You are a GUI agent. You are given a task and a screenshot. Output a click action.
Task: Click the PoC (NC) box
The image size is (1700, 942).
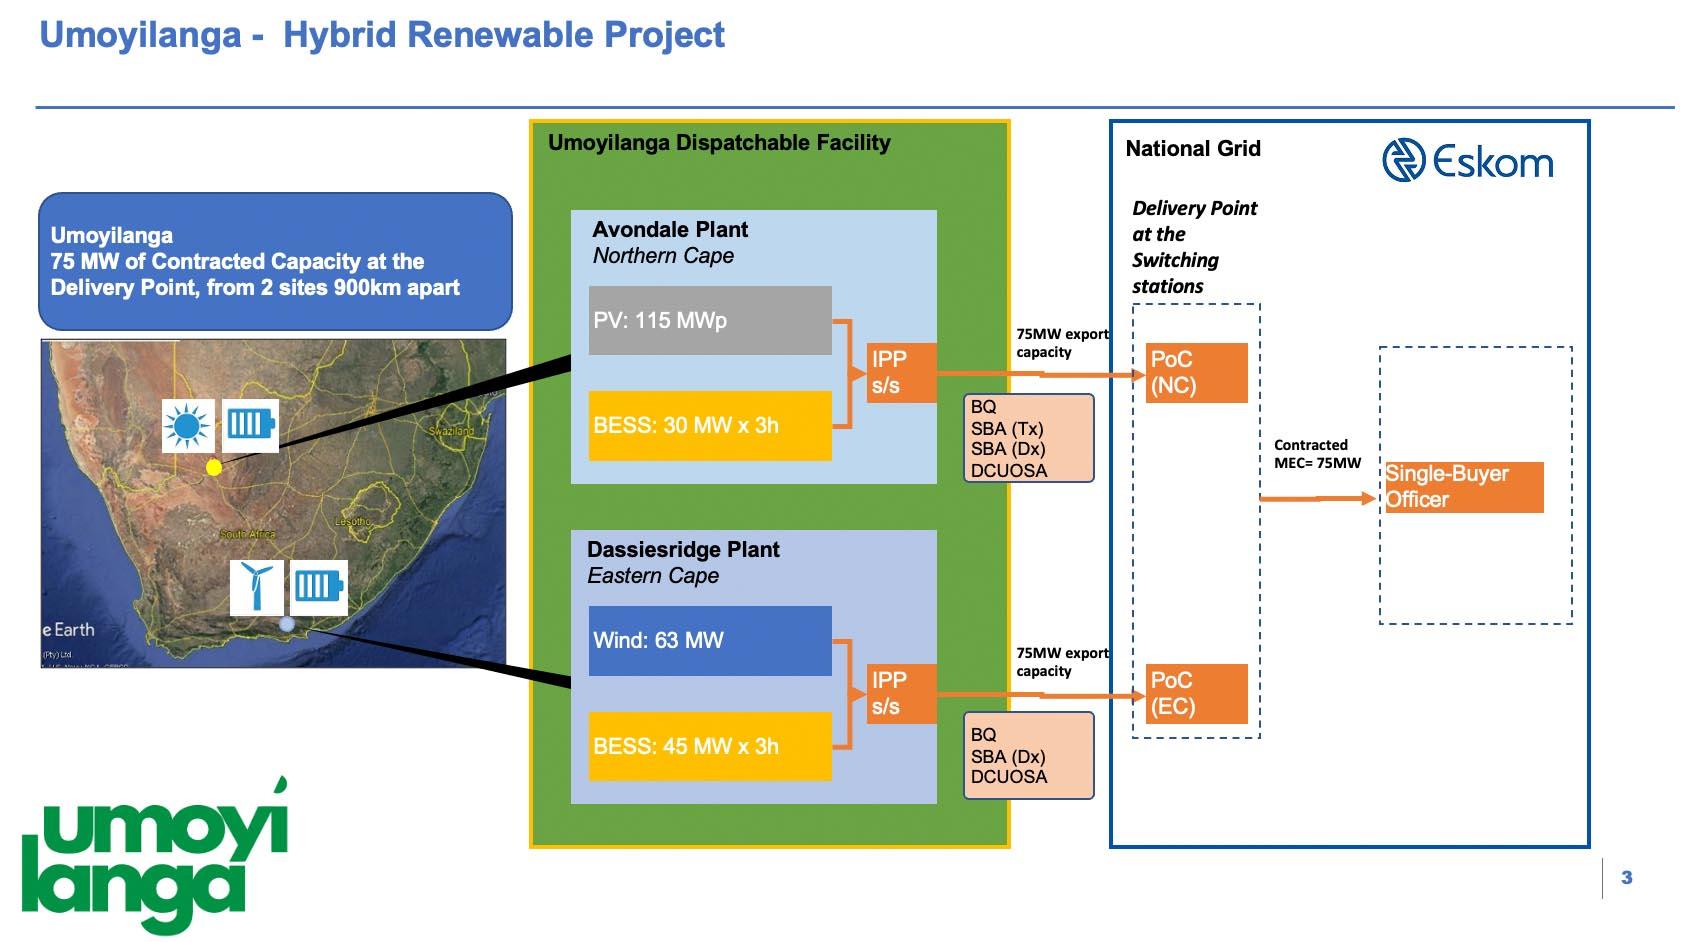[x=1197, y=373]
